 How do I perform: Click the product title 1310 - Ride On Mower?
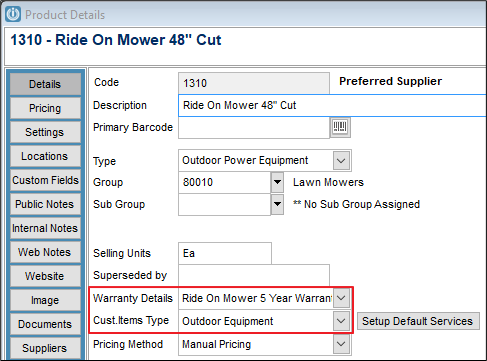[116, 40]
